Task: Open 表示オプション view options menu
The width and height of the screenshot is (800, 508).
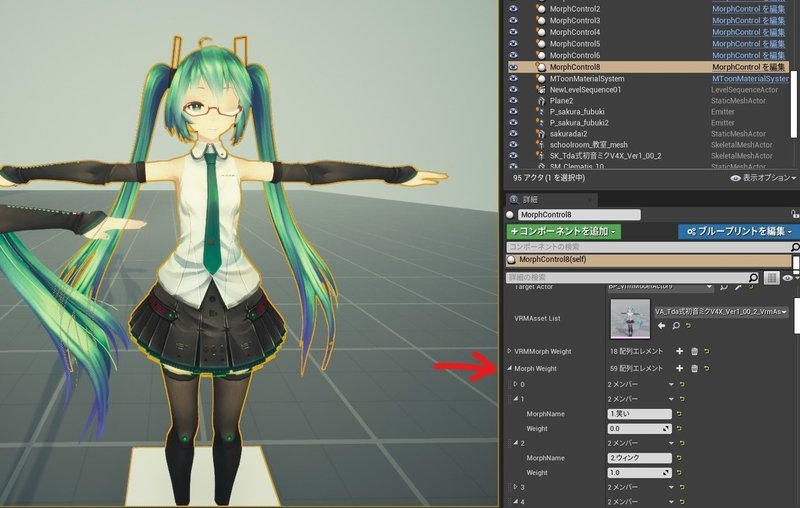Action: click(x=763, y=178)
